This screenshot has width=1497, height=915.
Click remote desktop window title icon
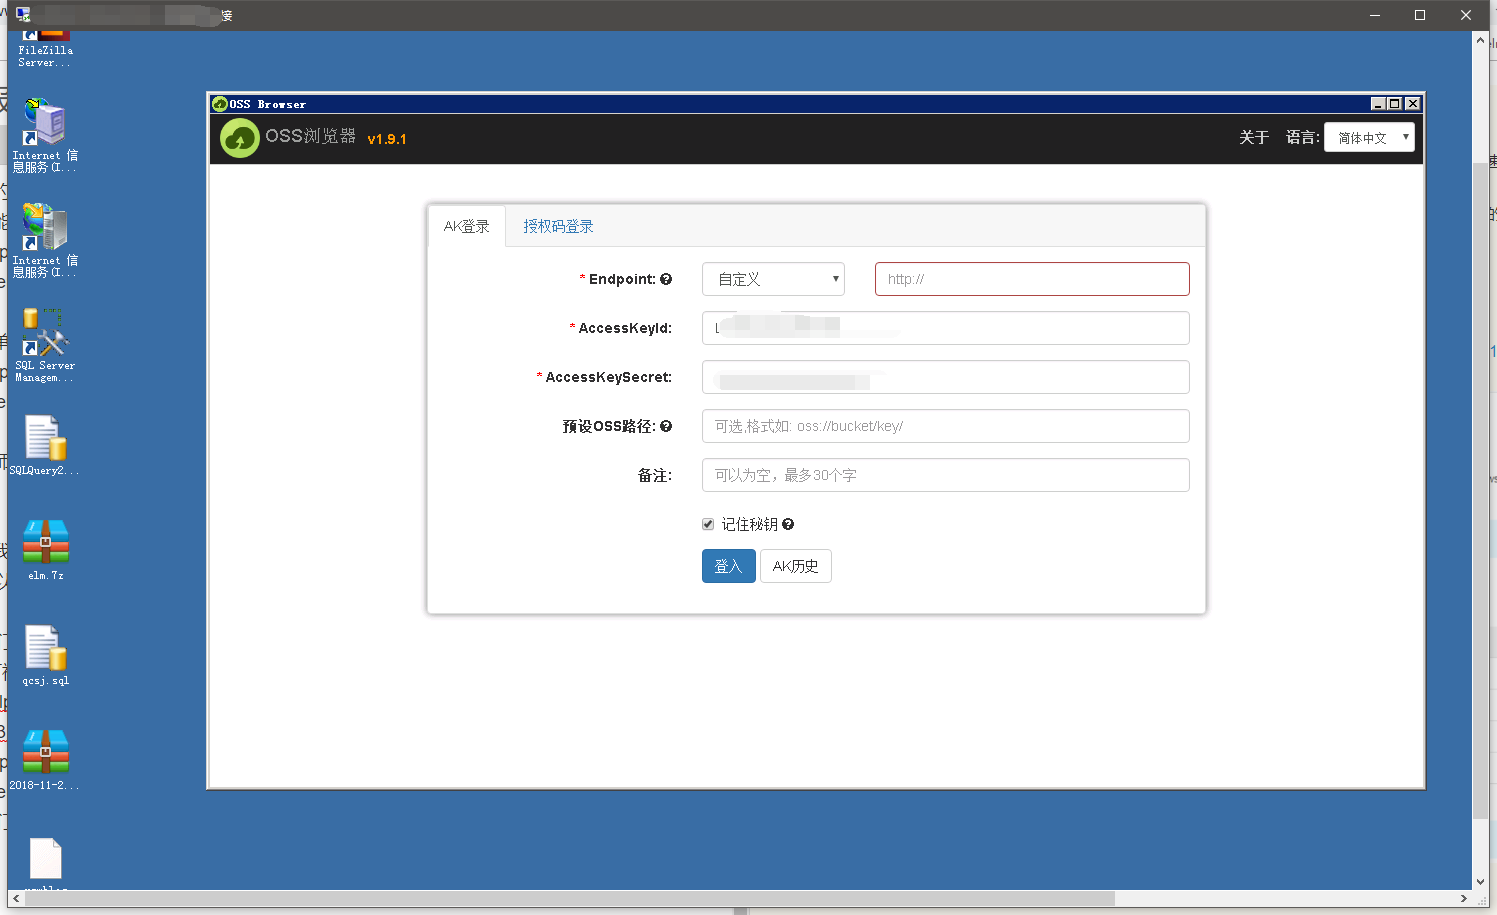(23, 15)
